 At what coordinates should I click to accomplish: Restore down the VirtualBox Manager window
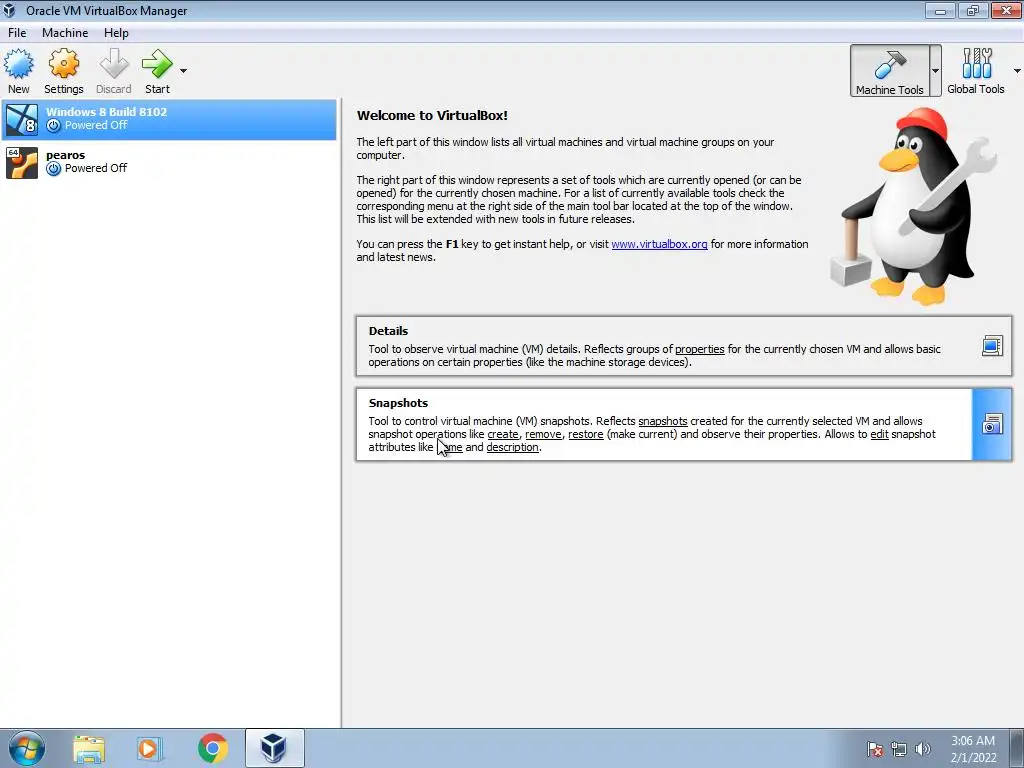[x=972, y=10]
